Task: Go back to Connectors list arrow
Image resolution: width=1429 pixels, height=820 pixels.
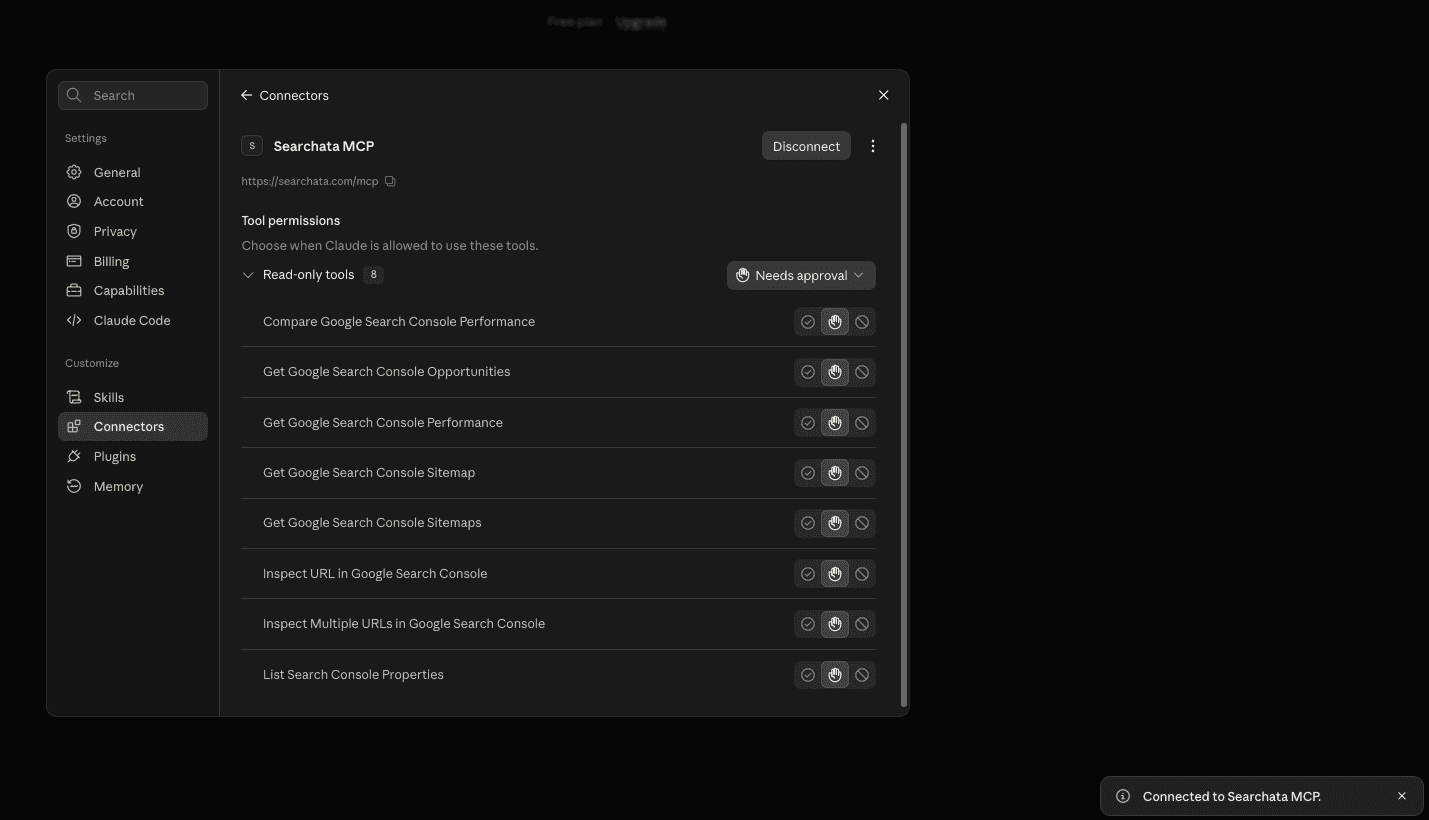Action: (x=246, y=95)
